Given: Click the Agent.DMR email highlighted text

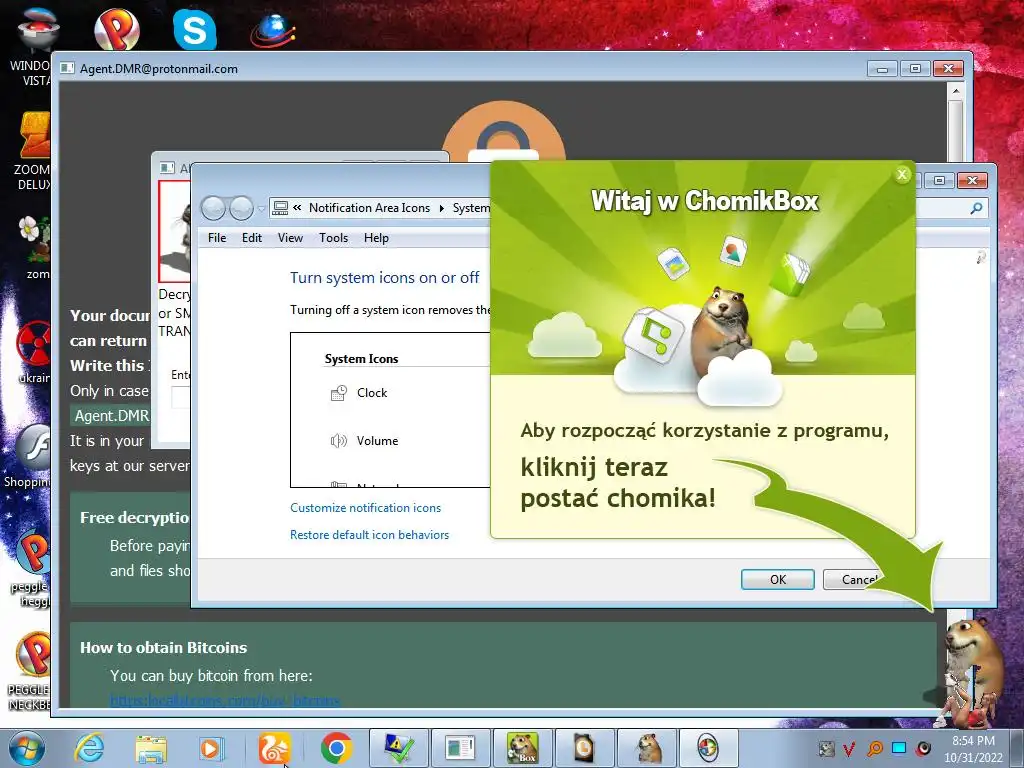Looking at the screenshot, I should point(111,416).
